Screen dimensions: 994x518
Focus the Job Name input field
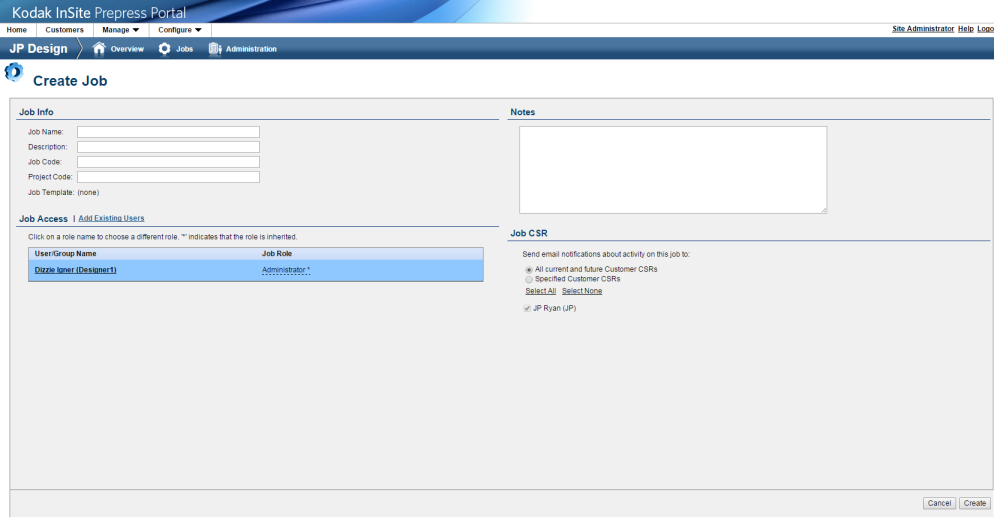168,132
